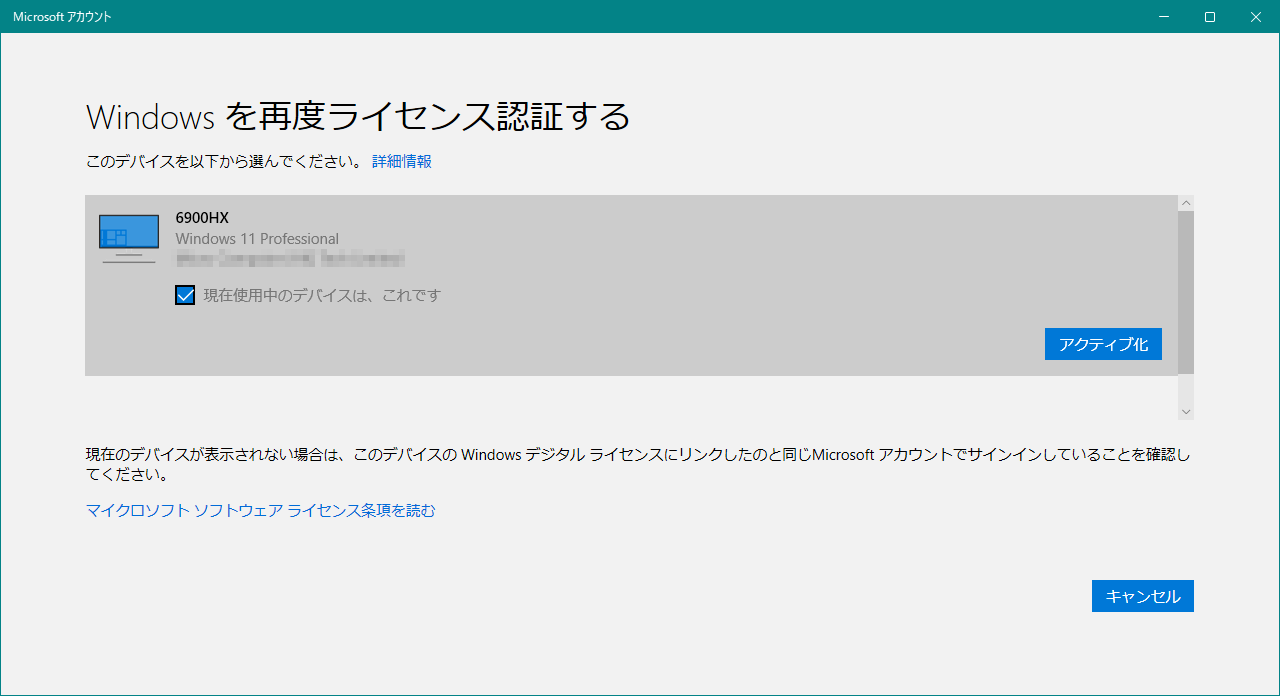1280x696 pixels.
Task: Minimize the Microsoft アカウント window
Action: click(1164, 16)
